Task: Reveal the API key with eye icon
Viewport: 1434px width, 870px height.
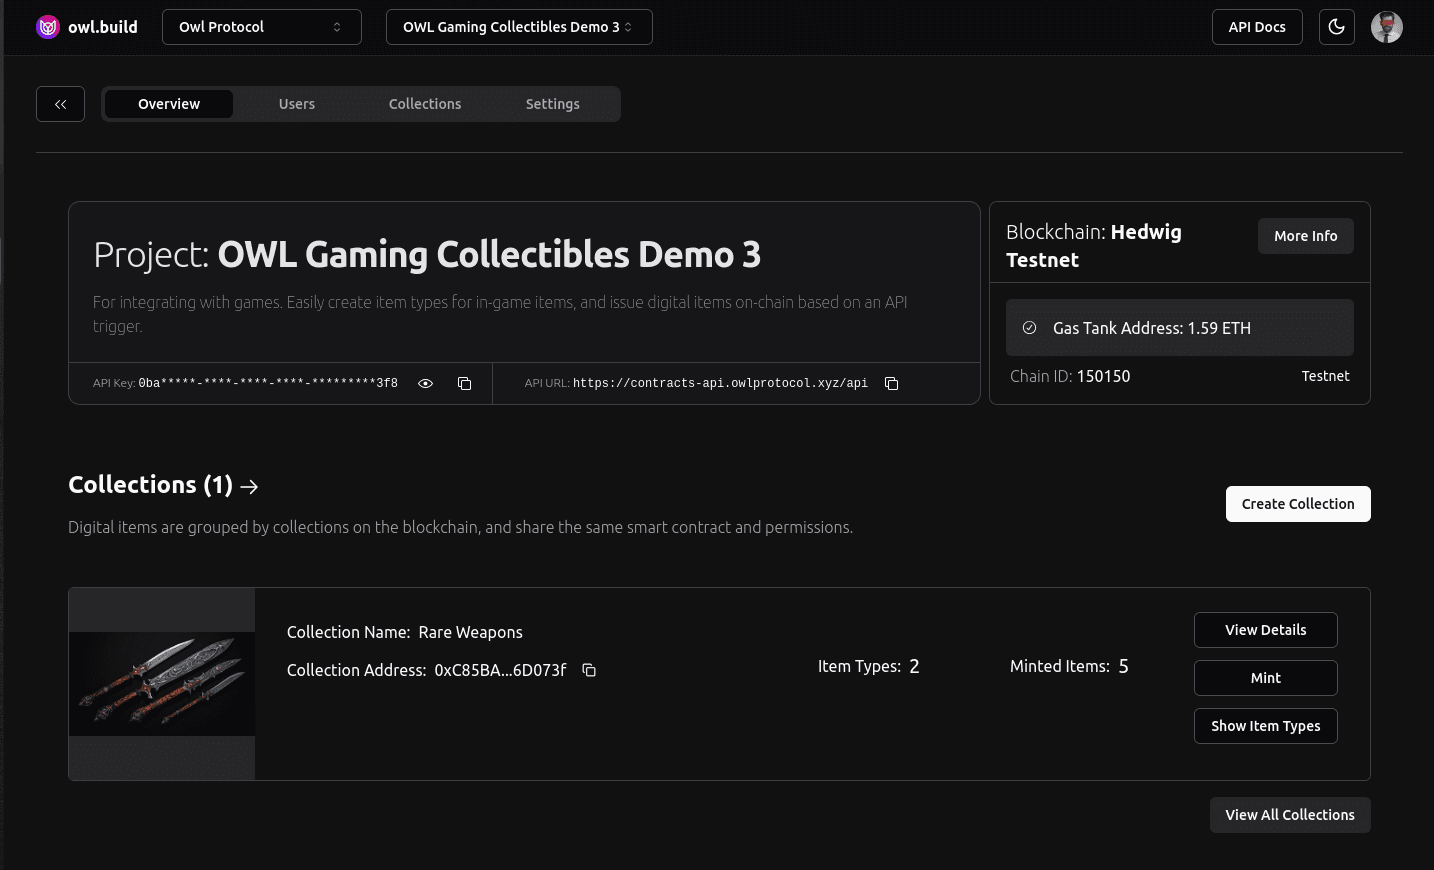Action: pos(425,384)
